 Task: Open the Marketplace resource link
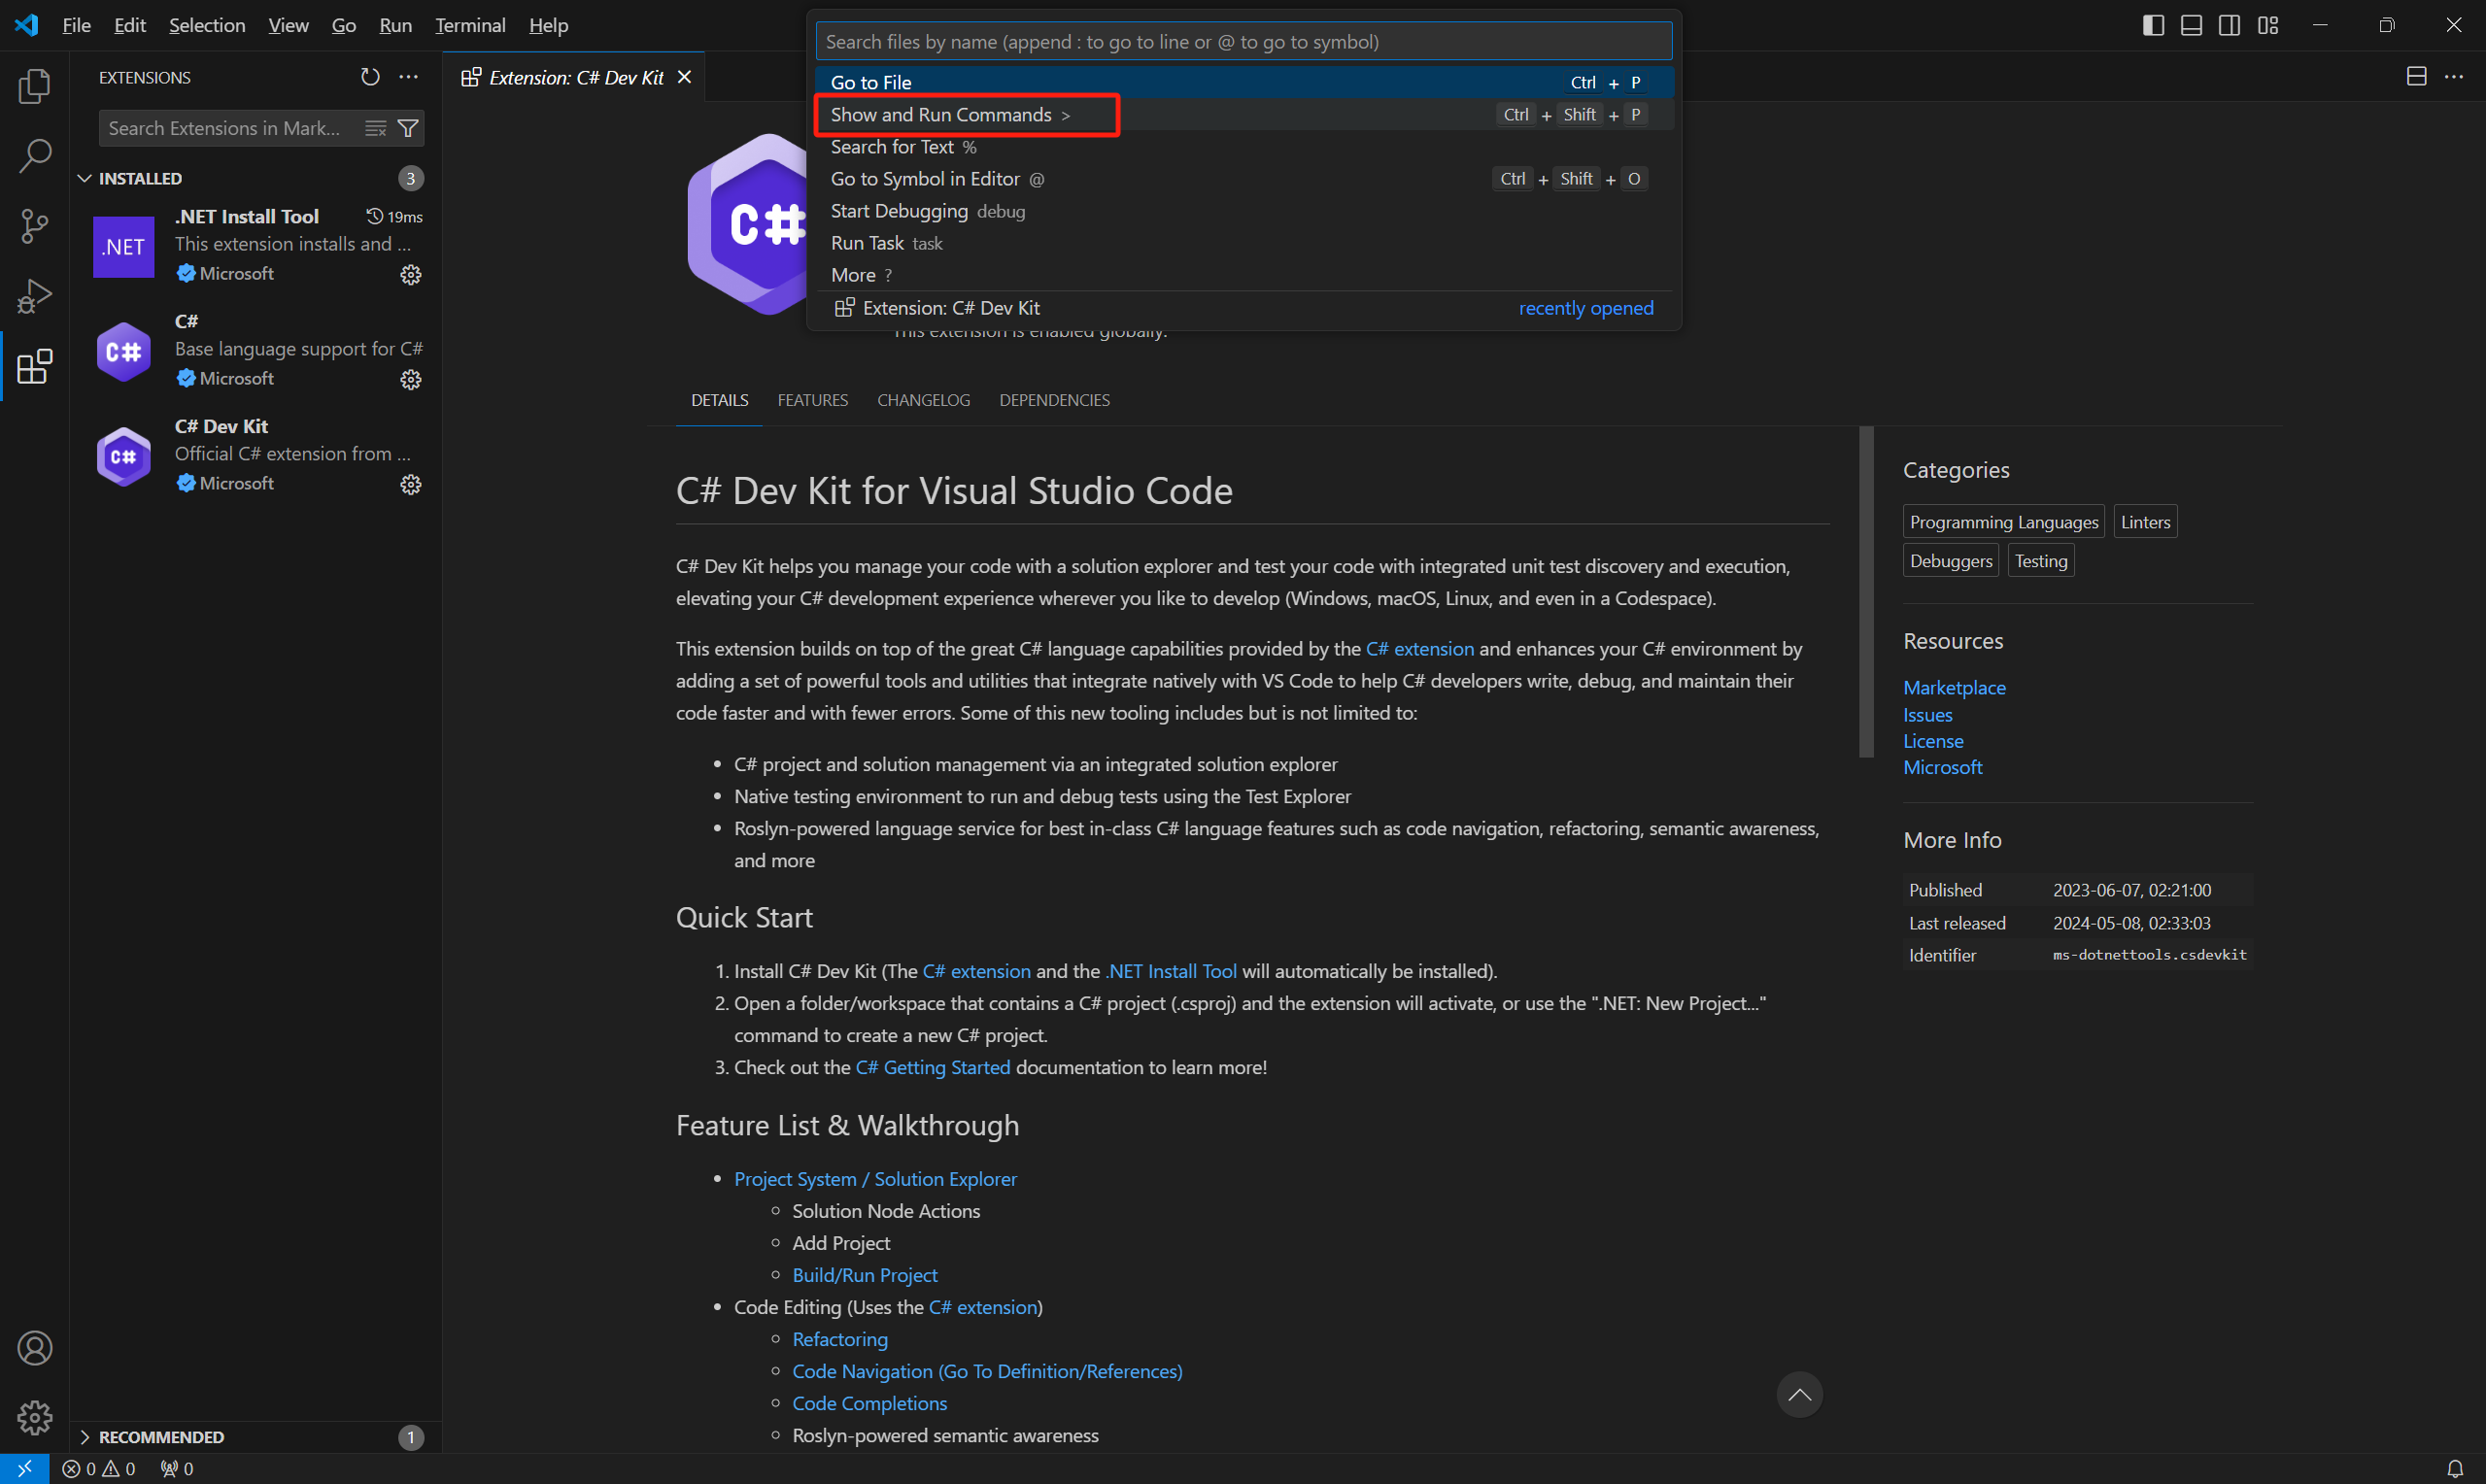[x=1954, y=688]
